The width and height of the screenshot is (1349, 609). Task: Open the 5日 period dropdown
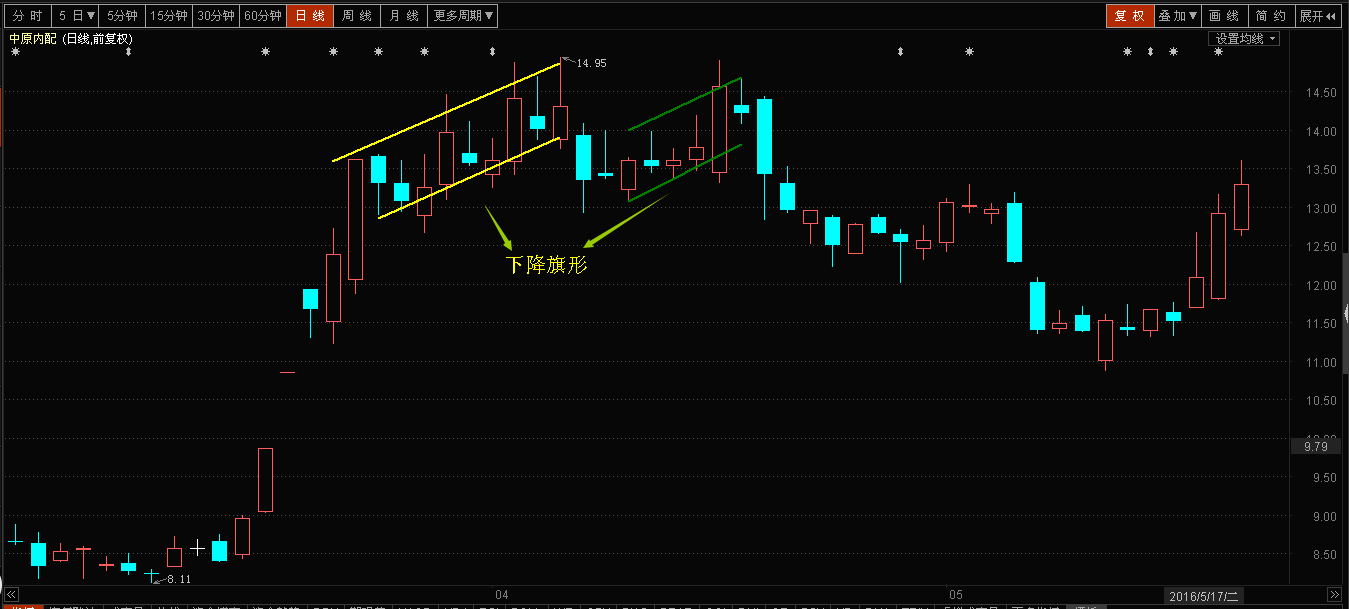(x=76, y=16)
